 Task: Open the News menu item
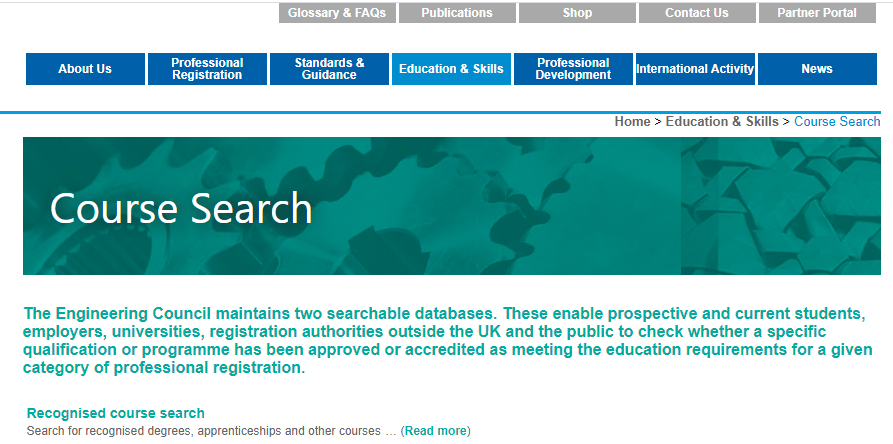point(817,69)
